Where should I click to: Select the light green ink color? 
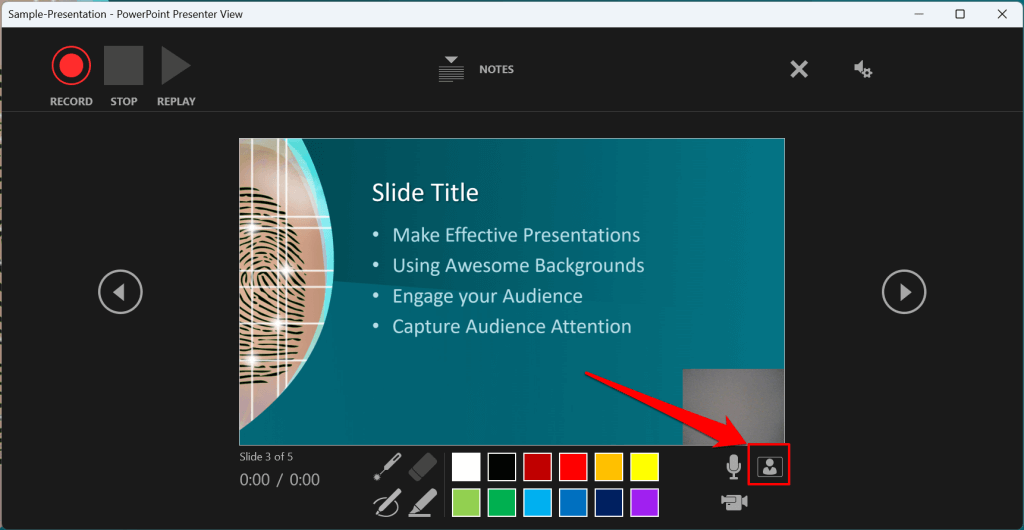[466, 502]
